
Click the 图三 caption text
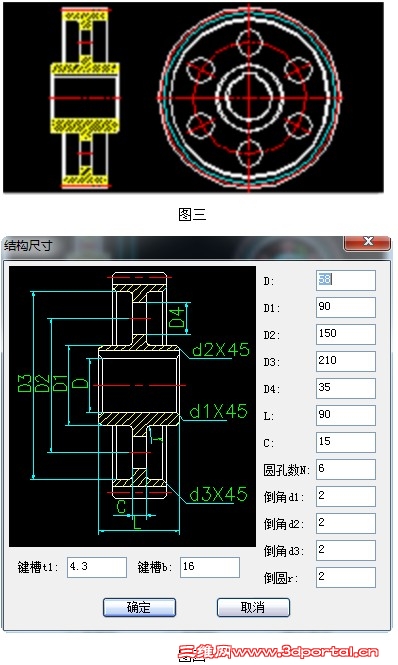[x=192, y=215]
